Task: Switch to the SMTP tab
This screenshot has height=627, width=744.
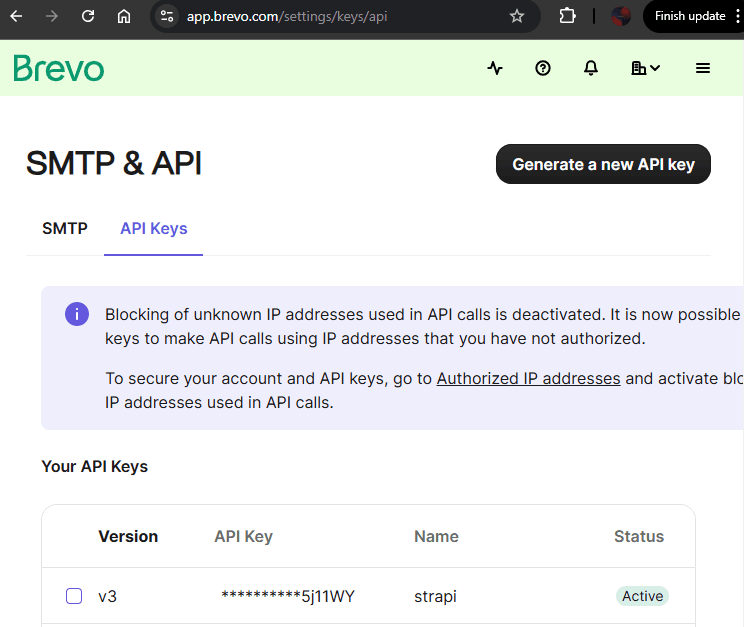Action: tap(65, 228)
